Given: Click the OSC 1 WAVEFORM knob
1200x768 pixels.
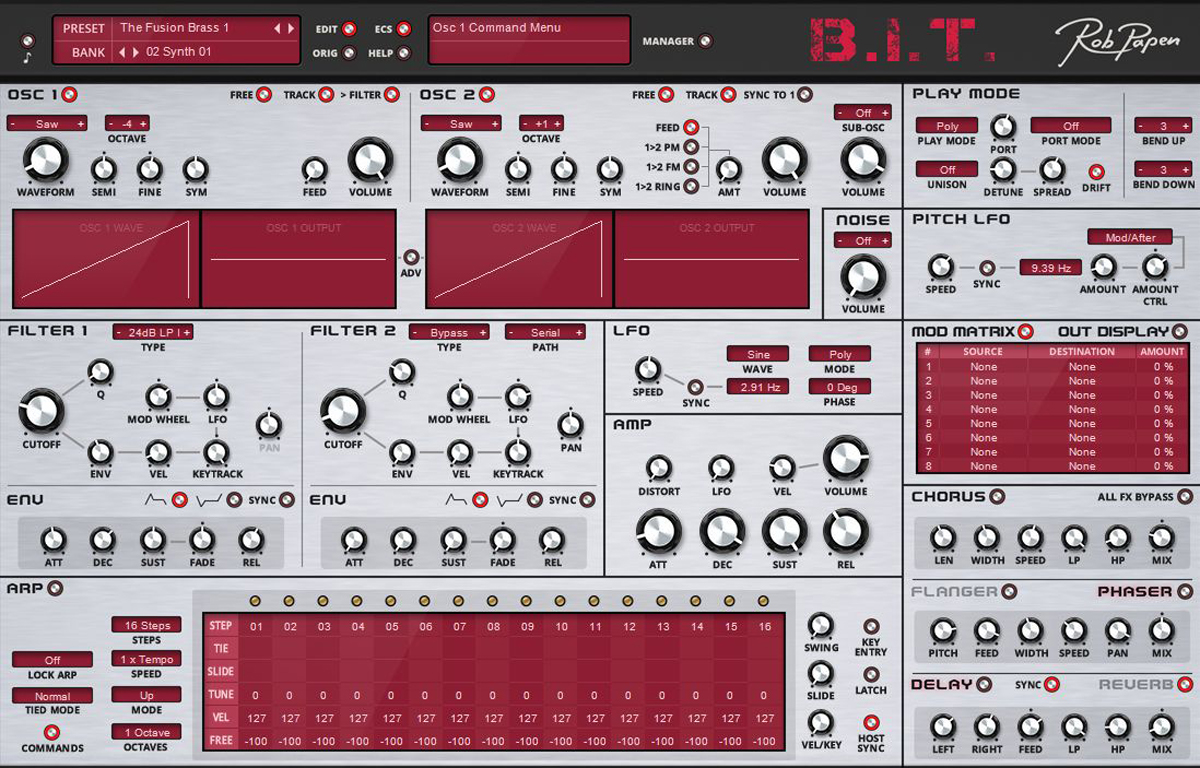Looking at the screenshot, I should (45, 162).
